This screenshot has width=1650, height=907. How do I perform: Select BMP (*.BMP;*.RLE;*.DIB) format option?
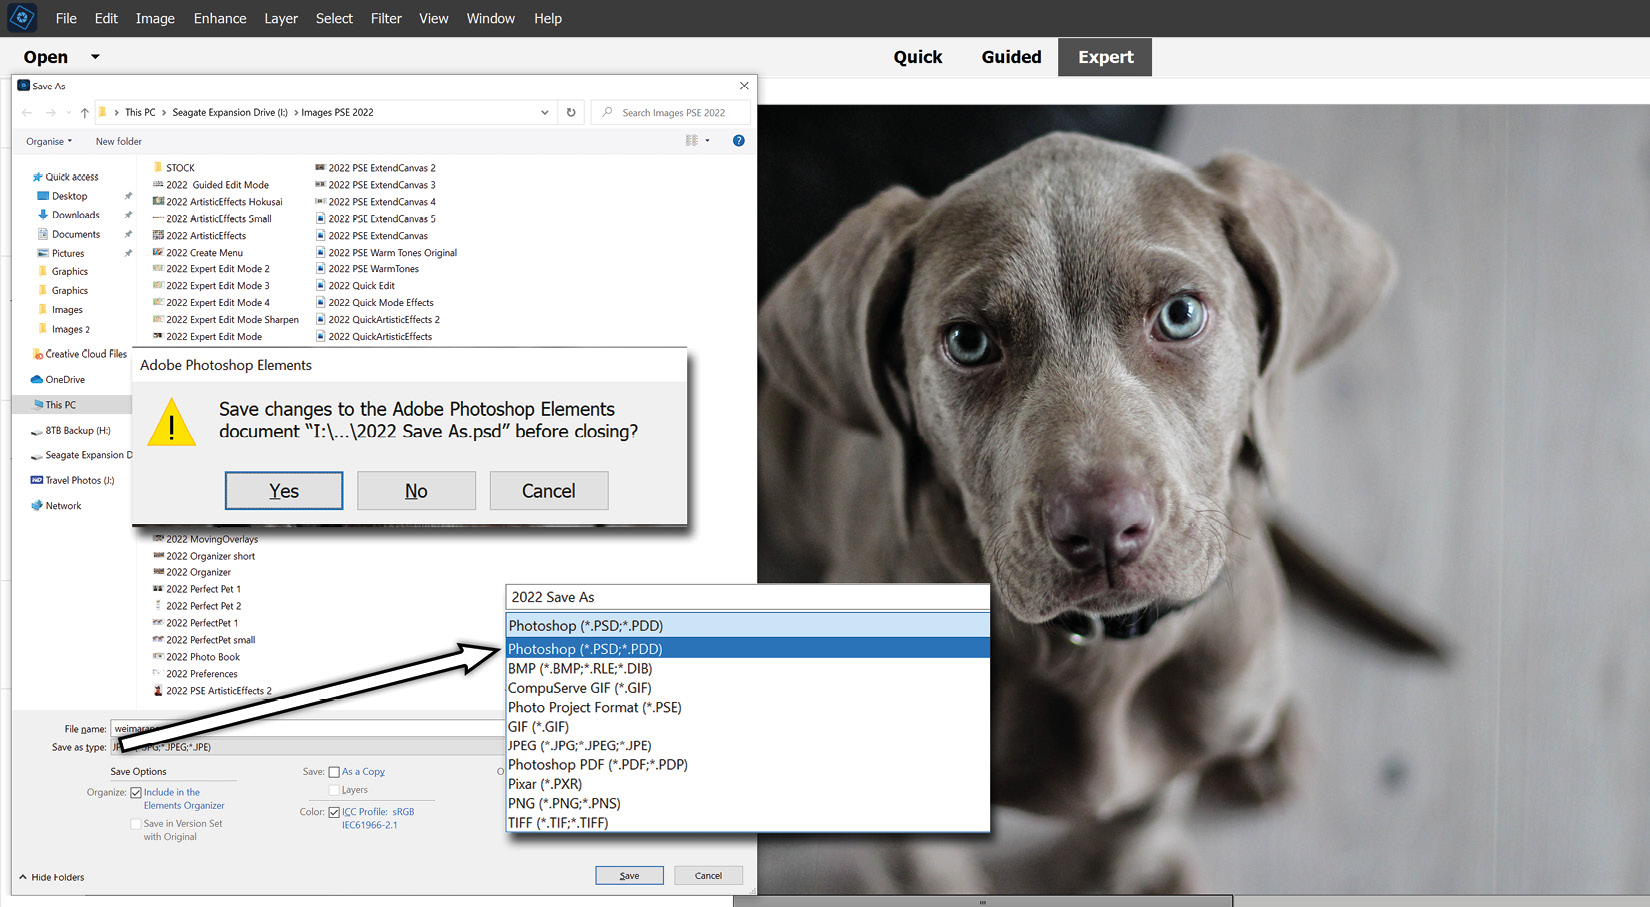point(748,669)
